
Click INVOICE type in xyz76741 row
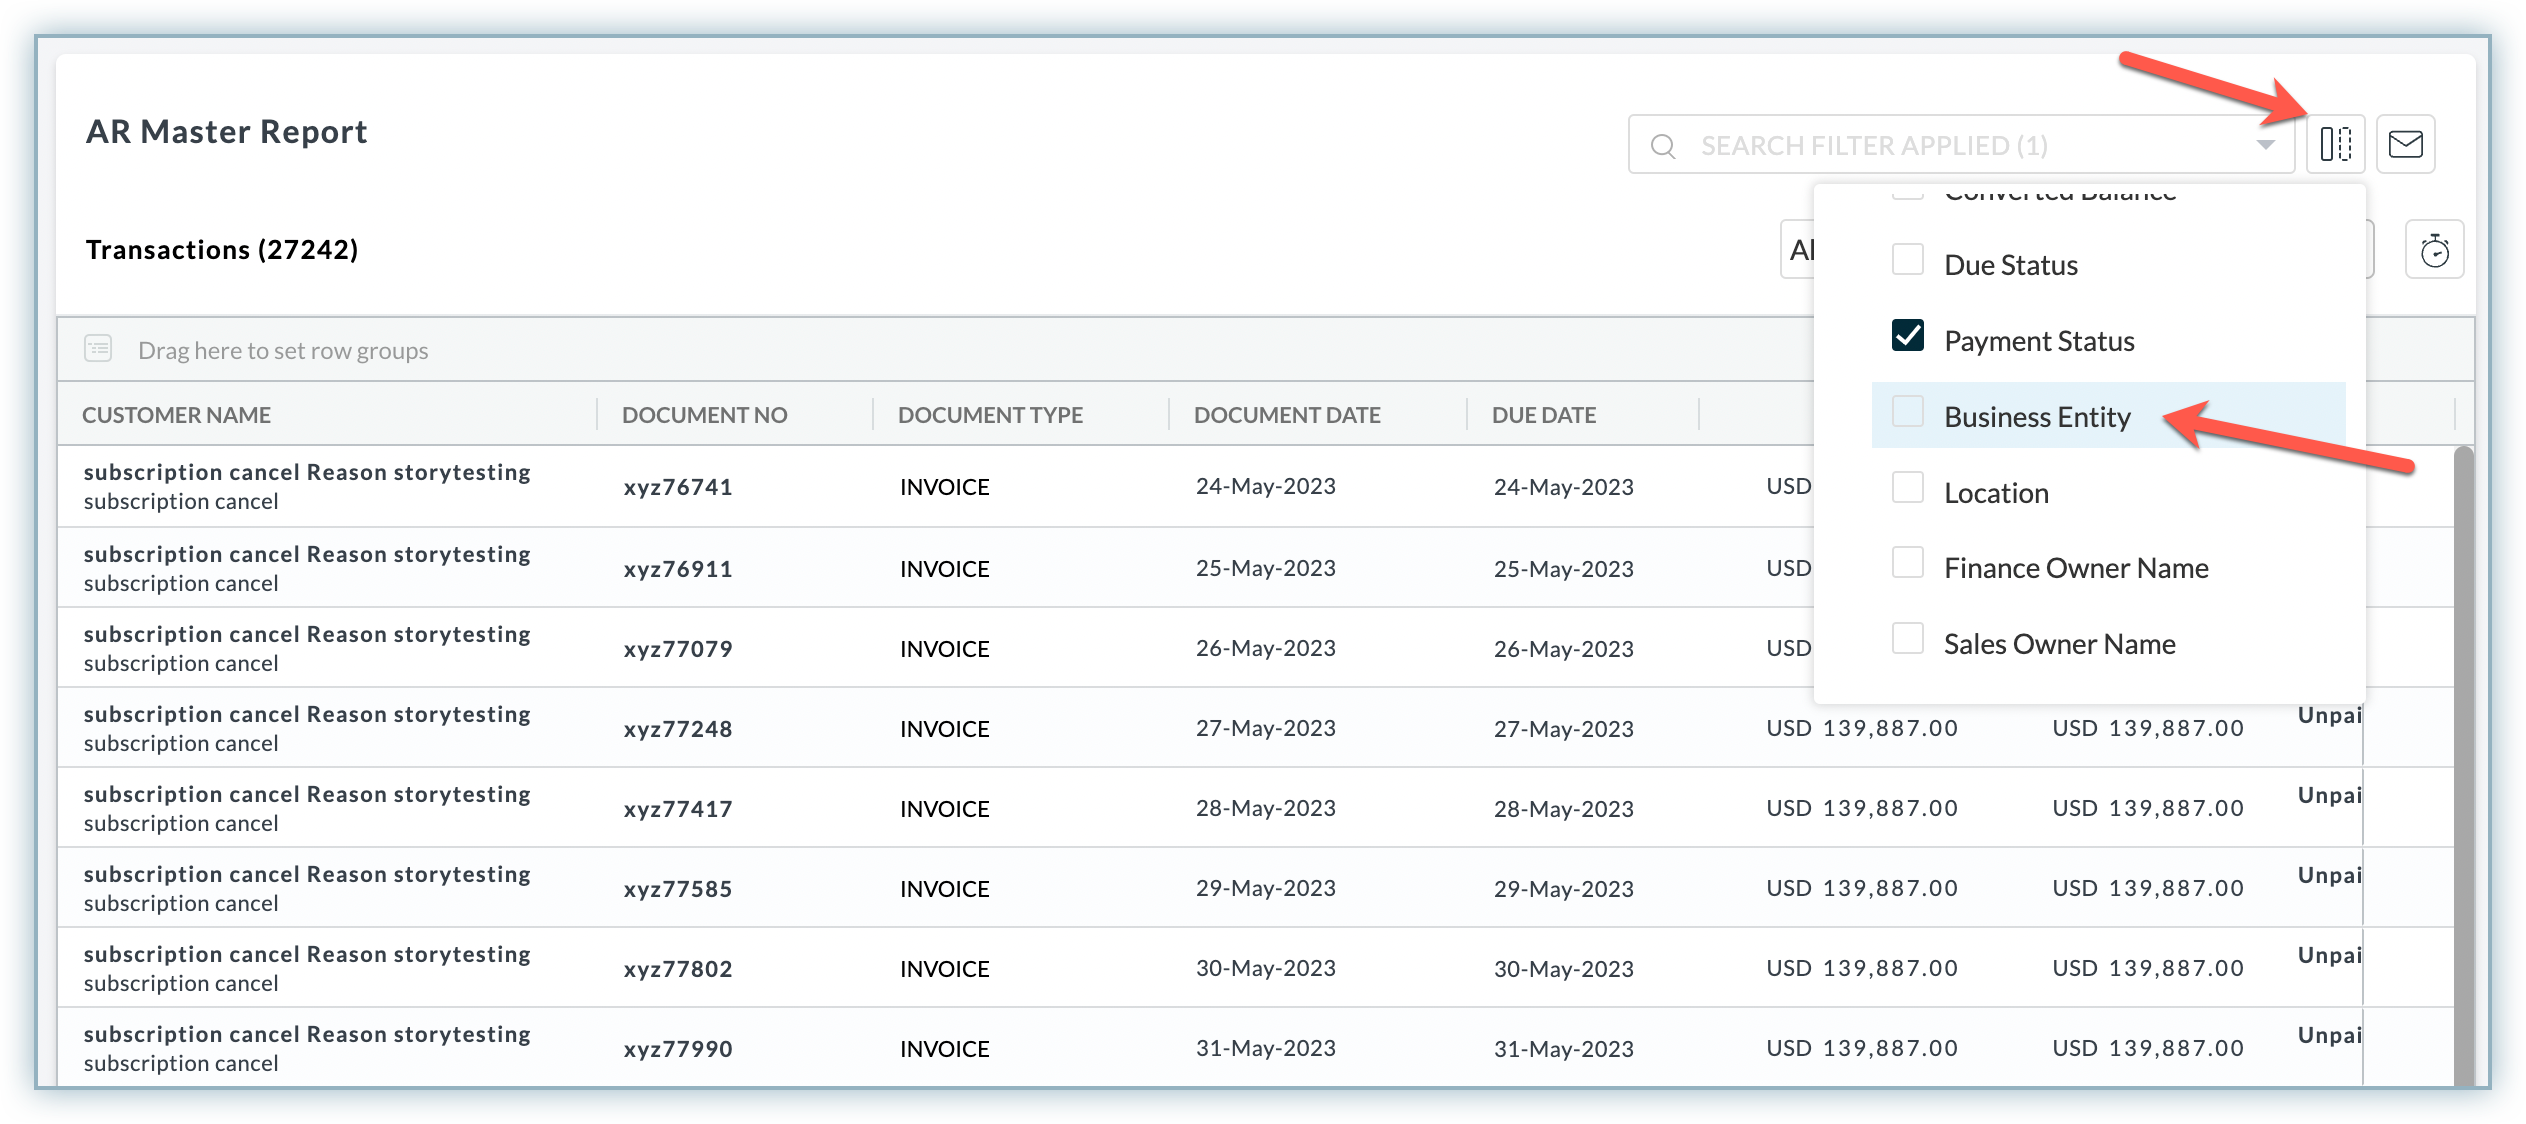pyautogui.click(x=945, y=487)
